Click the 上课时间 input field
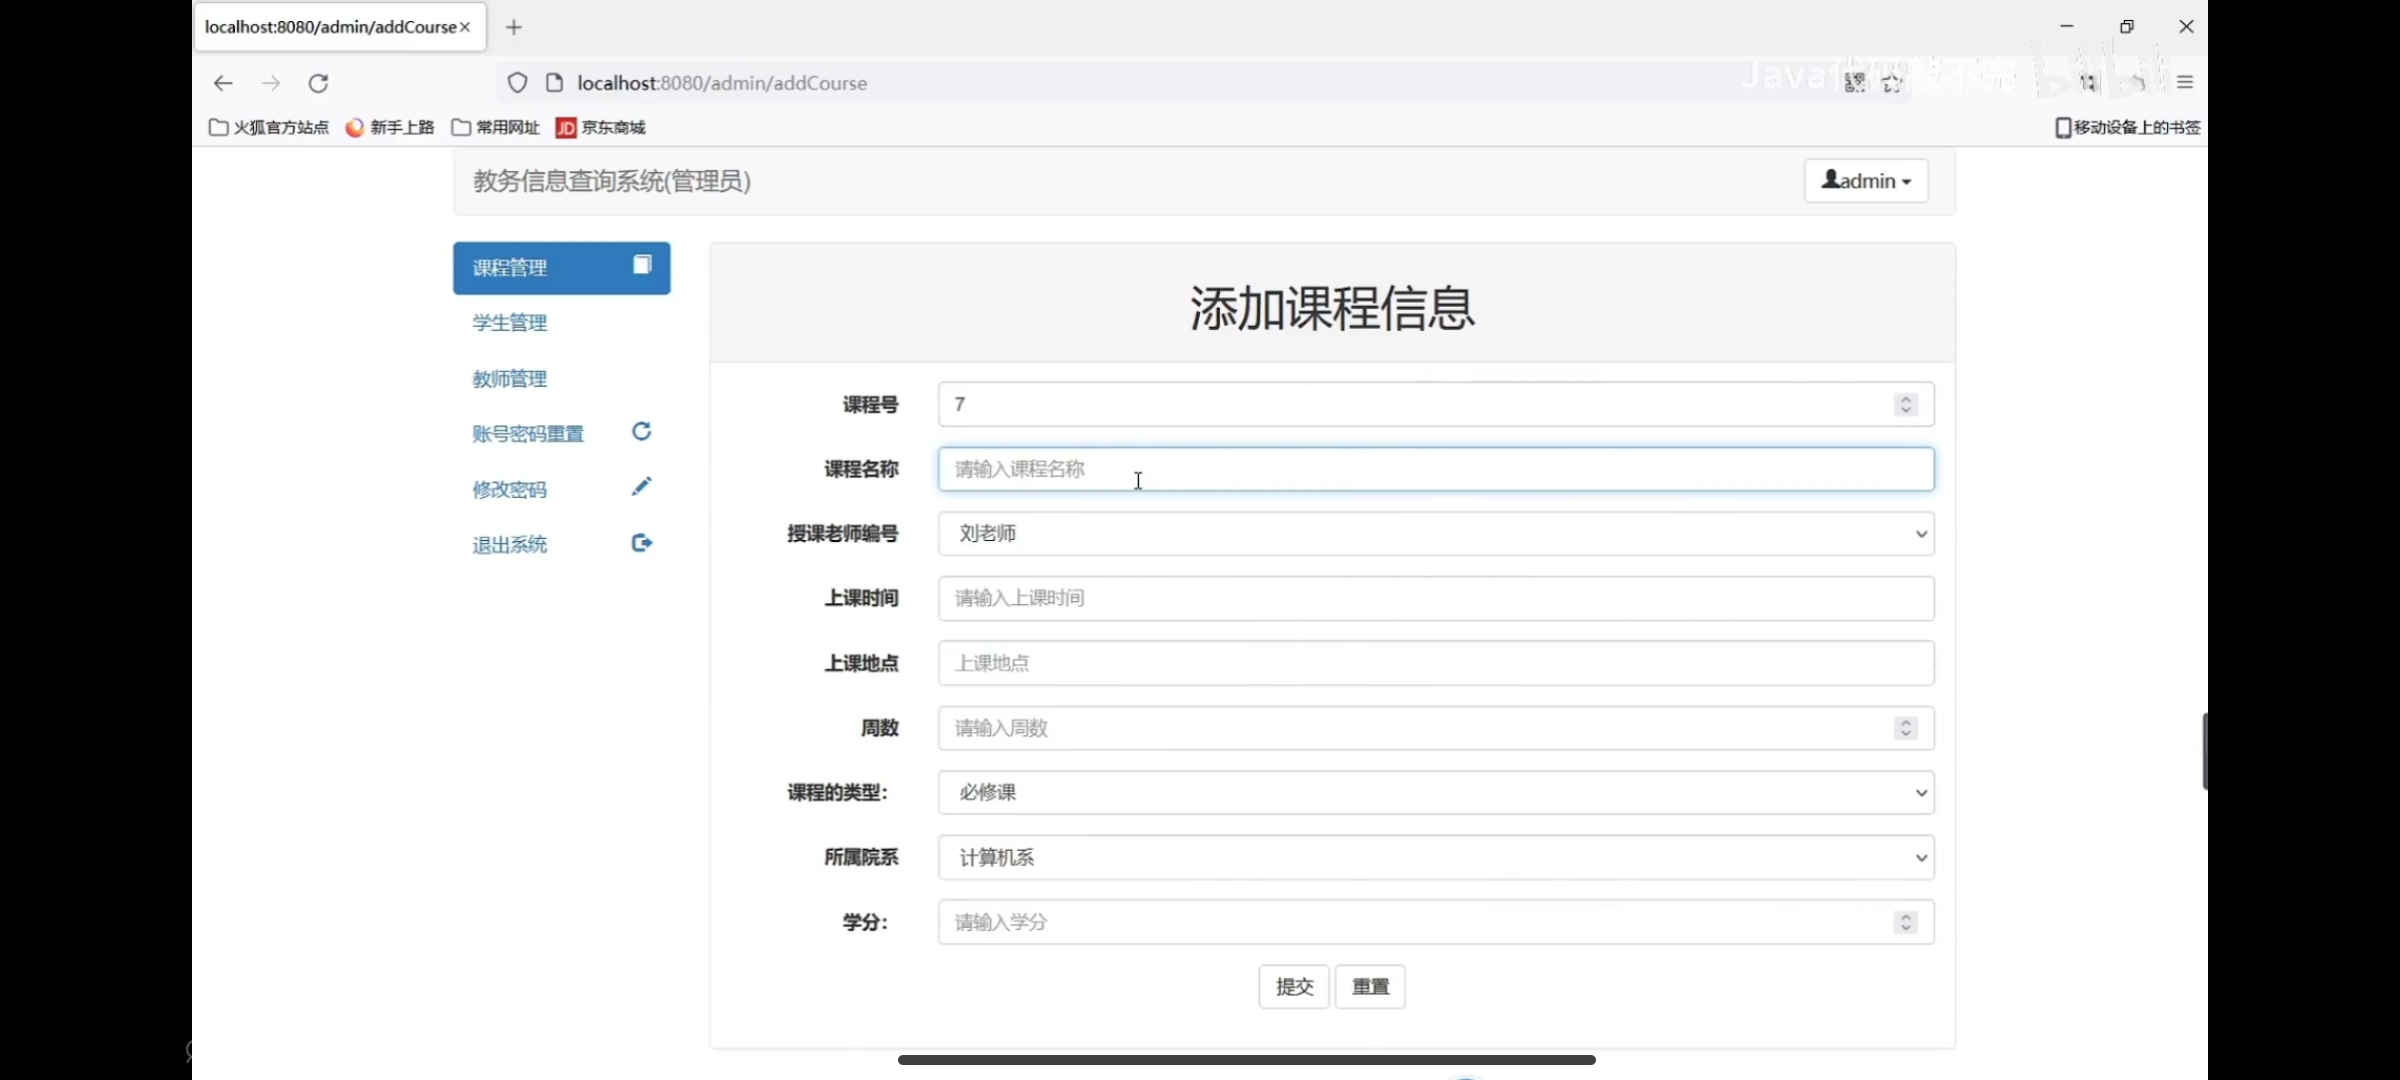Screen dimensions: 2400x1080 click(1436, 598)
